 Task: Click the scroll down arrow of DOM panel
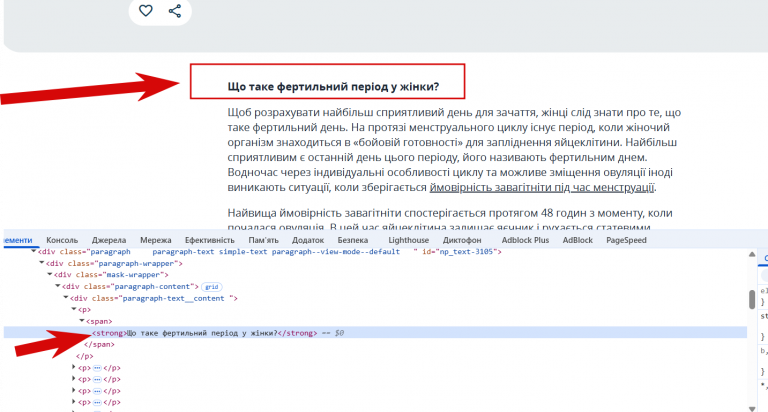tap(752, 409)
